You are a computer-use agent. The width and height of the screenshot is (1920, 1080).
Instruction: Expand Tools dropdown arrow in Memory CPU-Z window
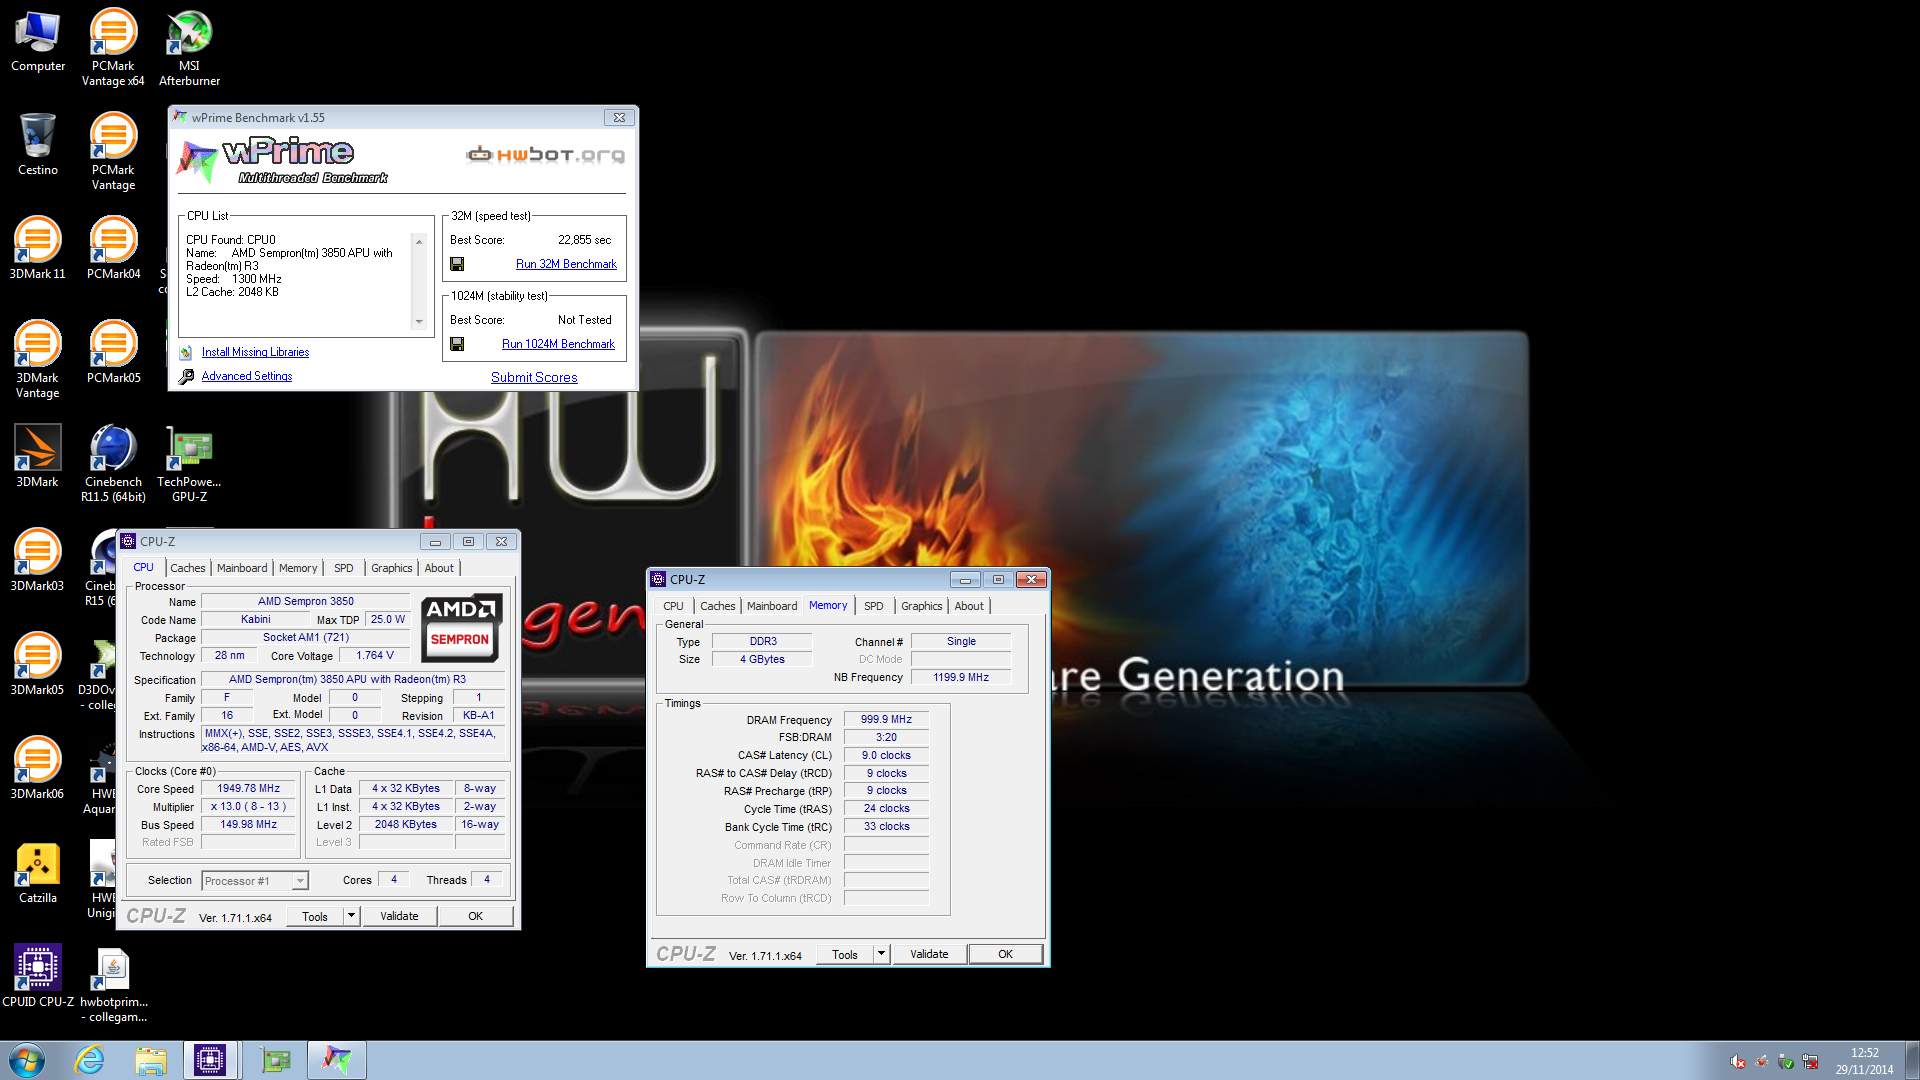pos(881,954)
